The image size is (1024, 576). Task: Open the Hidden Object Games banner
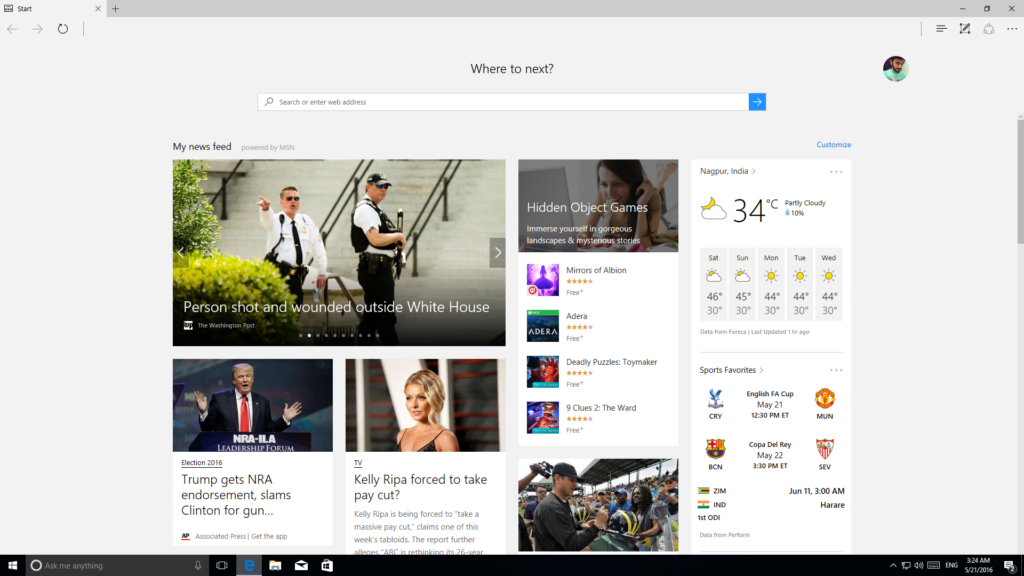tap(598, 206)
